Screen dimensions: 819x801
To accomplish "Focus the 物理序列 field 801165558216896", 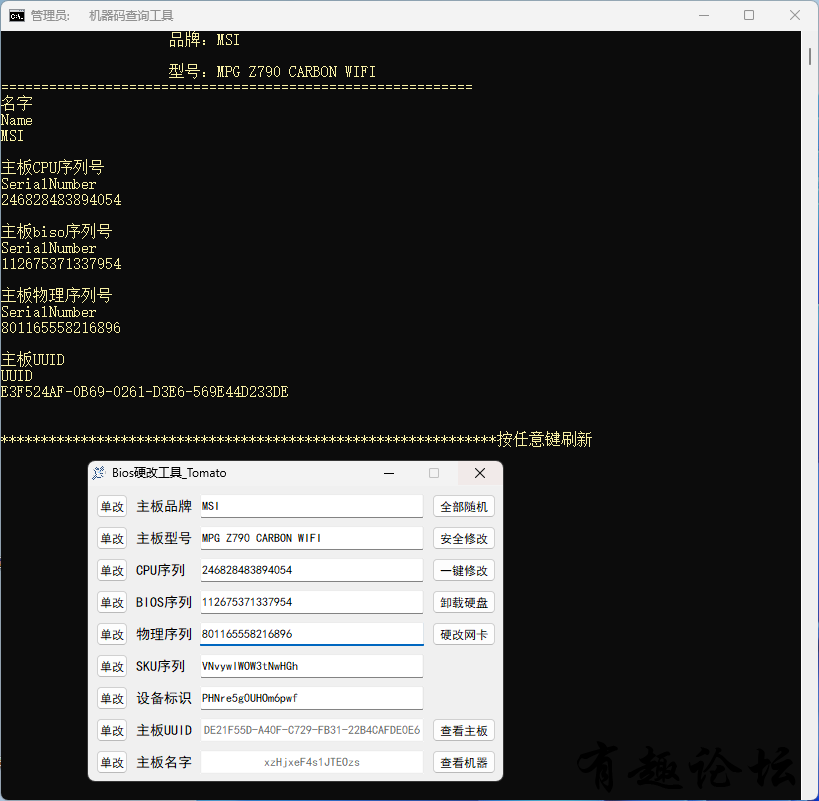I will coord(312,634).
